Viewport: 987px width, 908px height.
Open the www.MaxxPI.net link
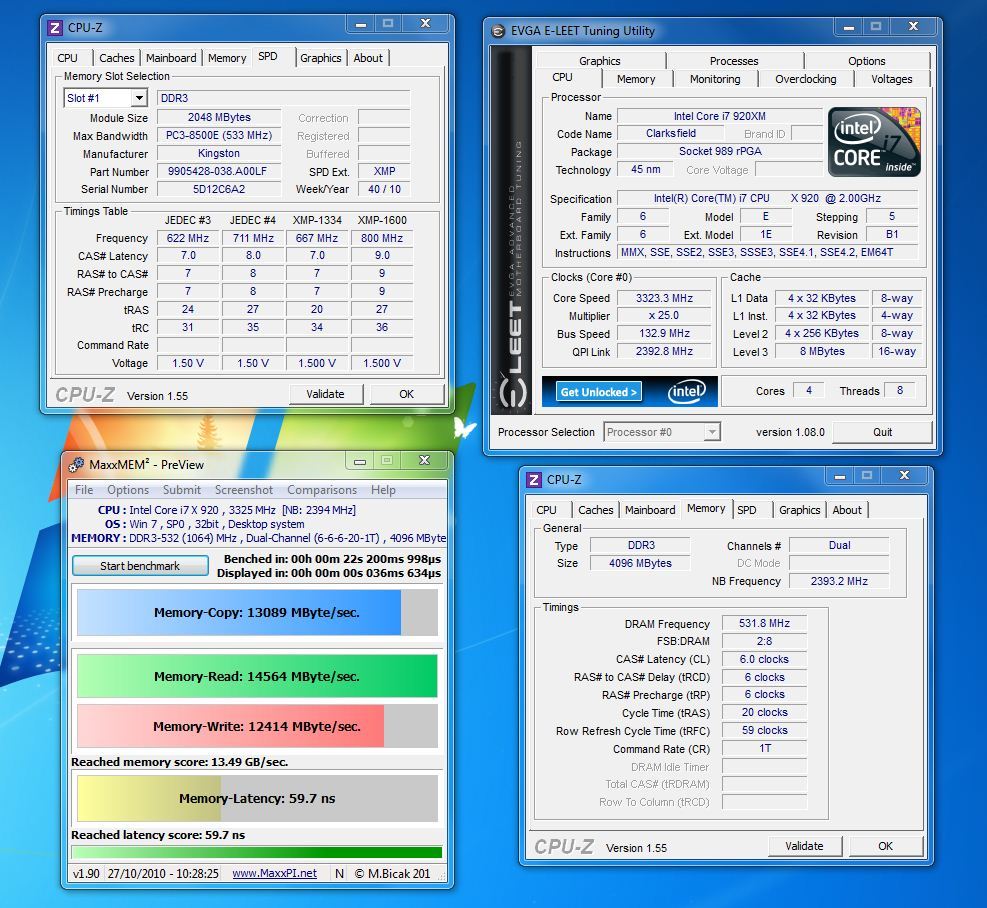point(274,873)
